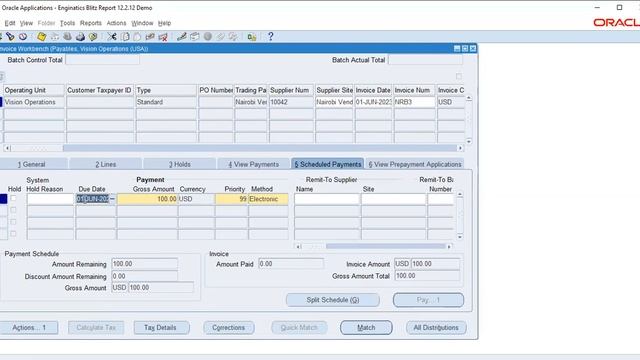This screenshot has height=360, width=640.
Task: Click the Method field showing Electronic
Action: click(x=268, y=199)
